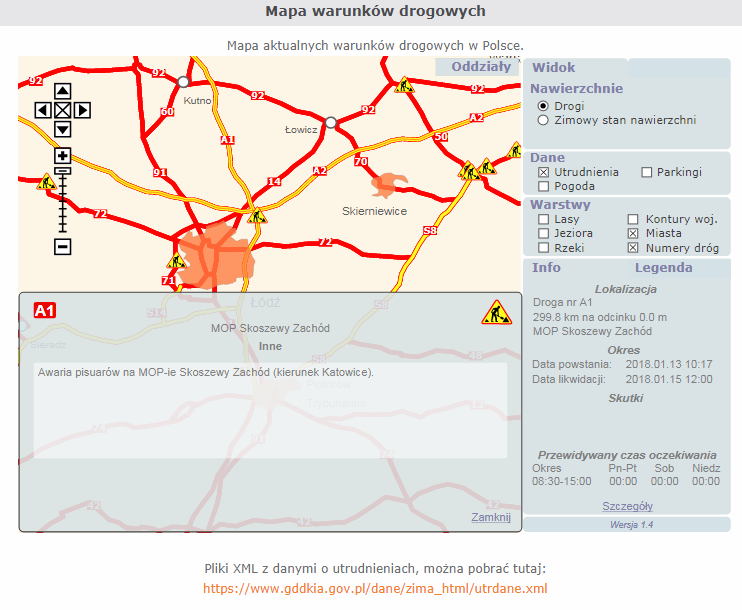The image size is (742, 610).
Task: Switch to the Legenda tab
Action: coord(663,267)
